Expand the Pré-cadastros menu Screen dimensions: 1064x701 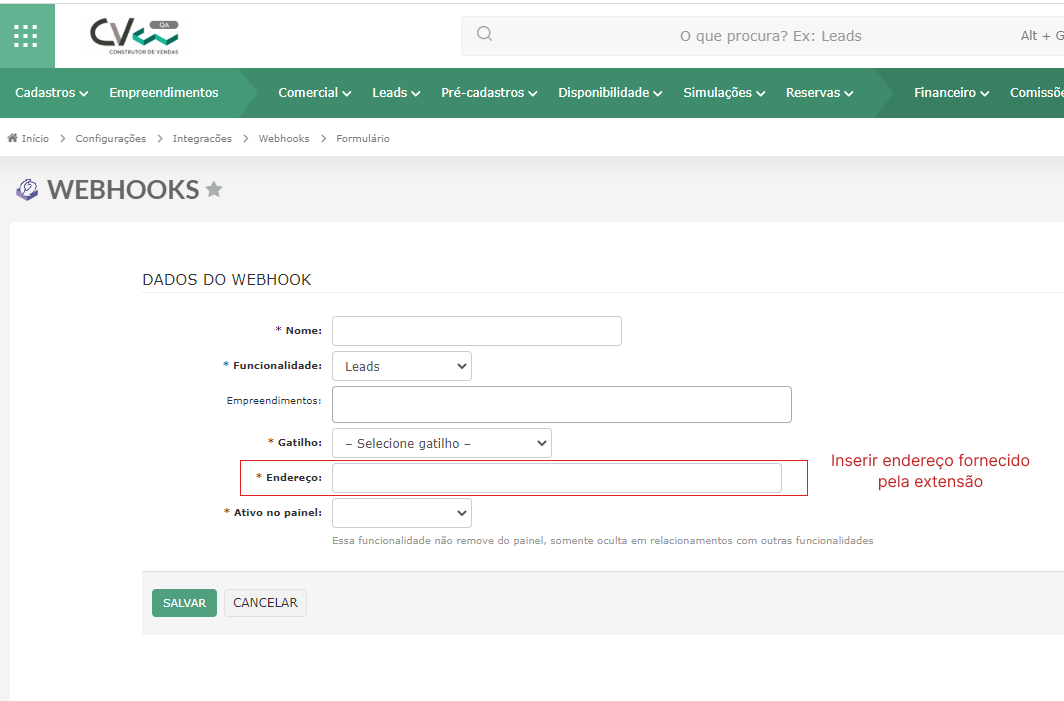coord(489,93)
